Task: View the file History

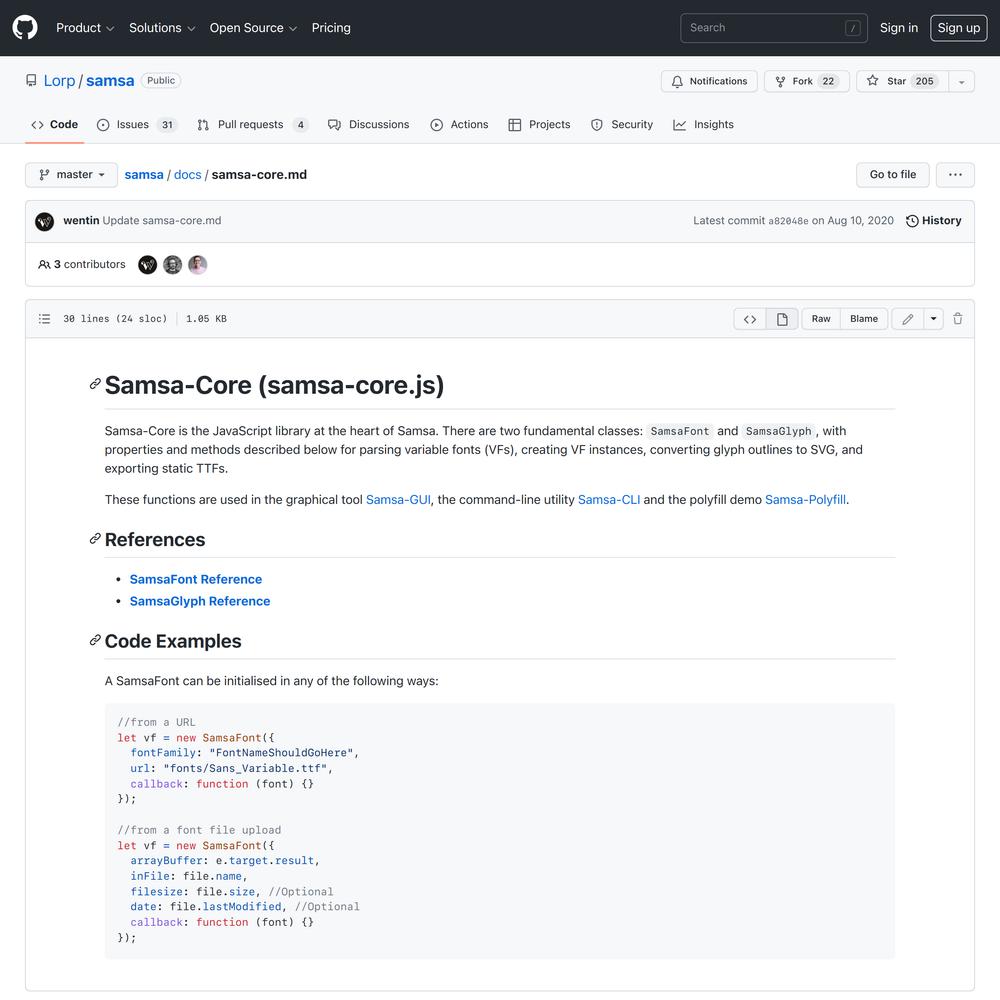Action: (x=934, y=221)
